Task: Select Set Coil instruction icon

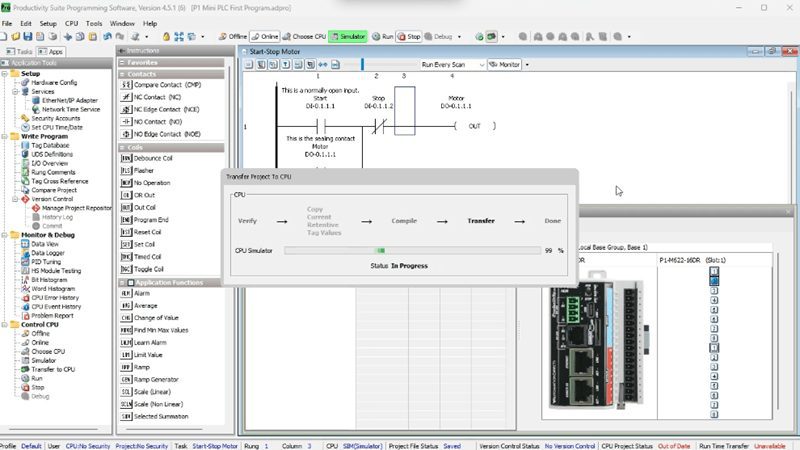Action: (x=126, y=244)
